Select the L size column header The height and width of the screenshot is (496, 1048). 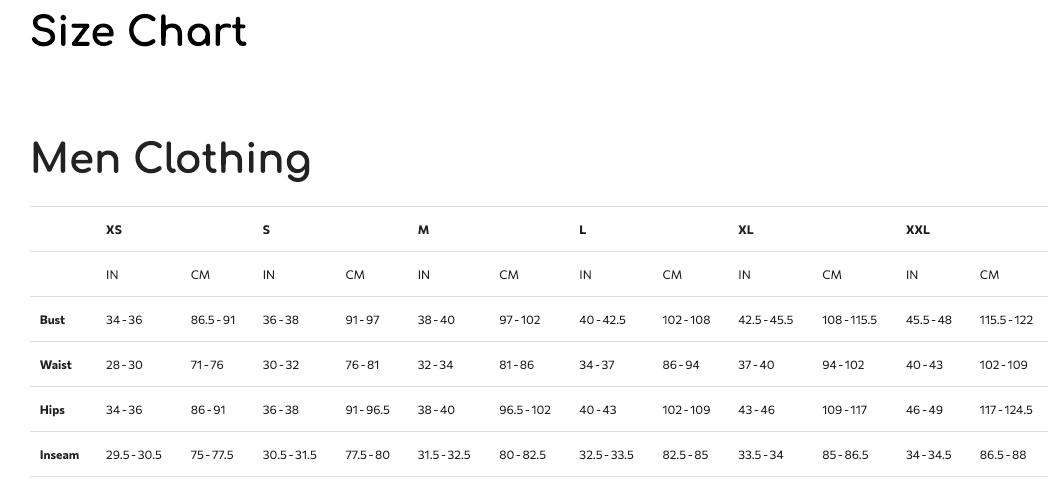click(582, 230)
